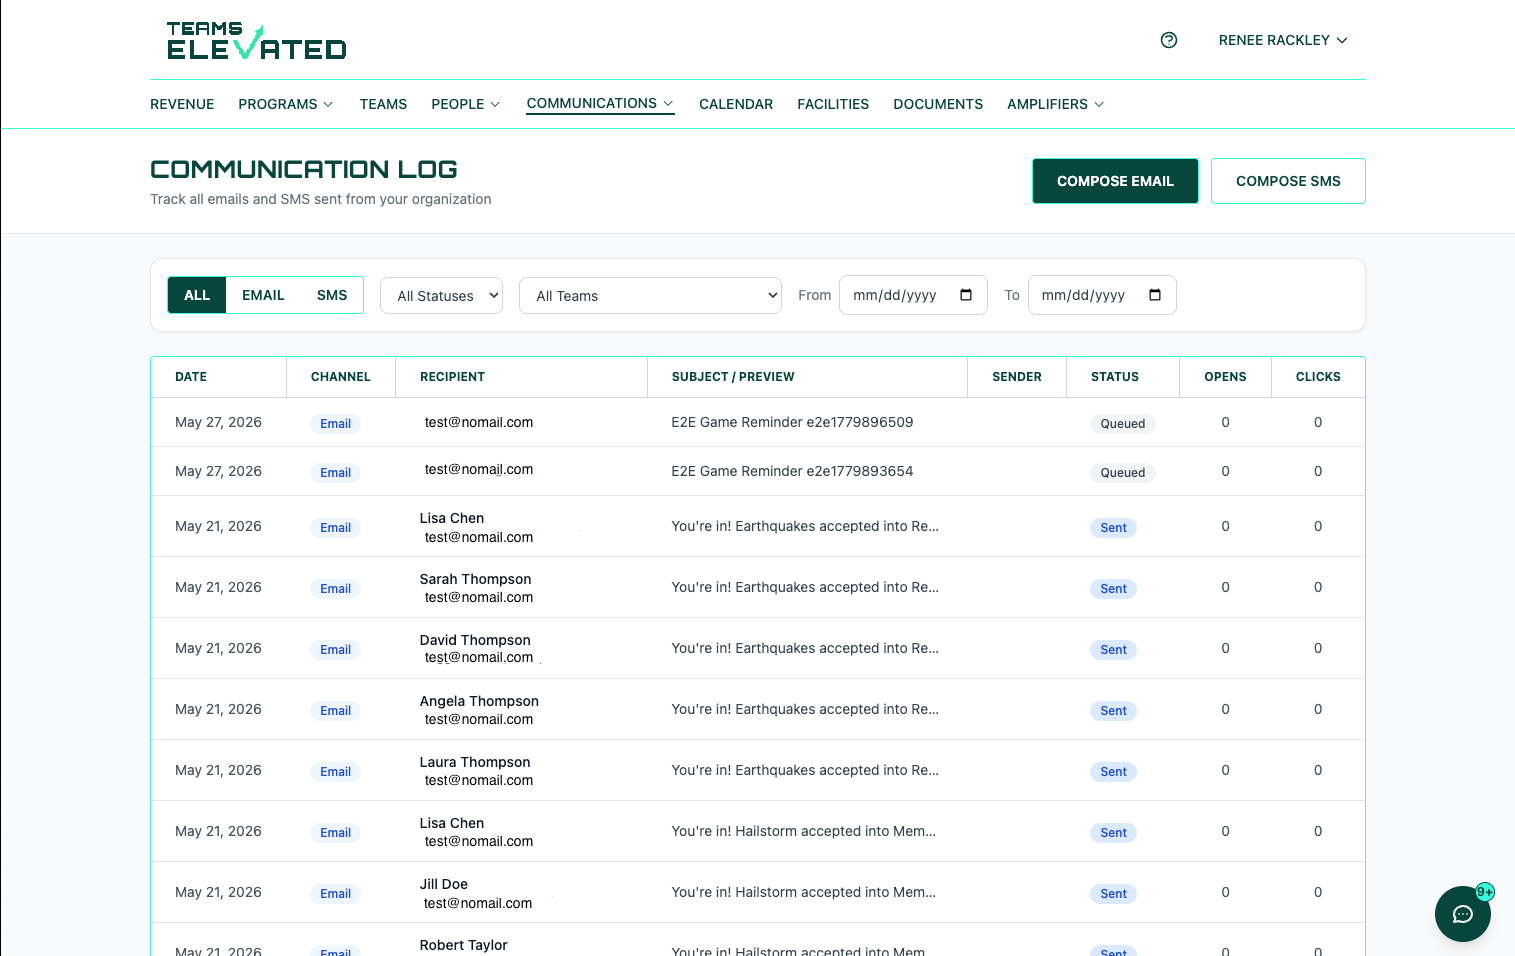Select Robert Taylor recipient
Image resolution: width=1515 pixels, height=956 pixels.
coord(464,945)
